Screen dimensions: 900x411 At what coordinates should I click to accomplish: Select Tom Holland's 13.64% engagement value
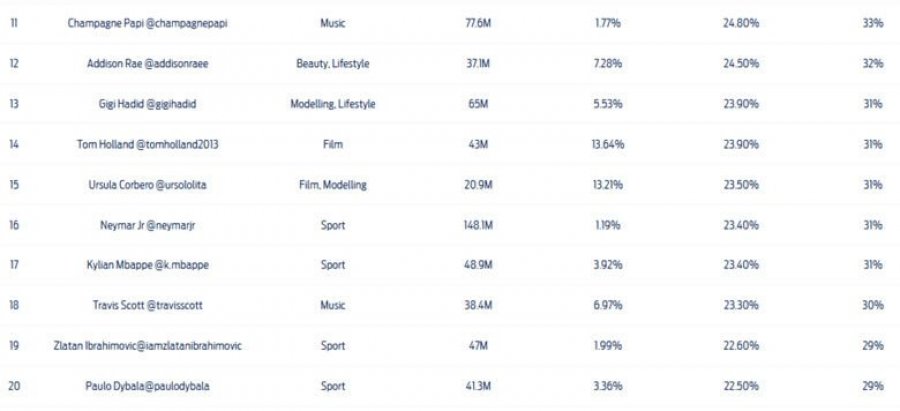[608, 144]
